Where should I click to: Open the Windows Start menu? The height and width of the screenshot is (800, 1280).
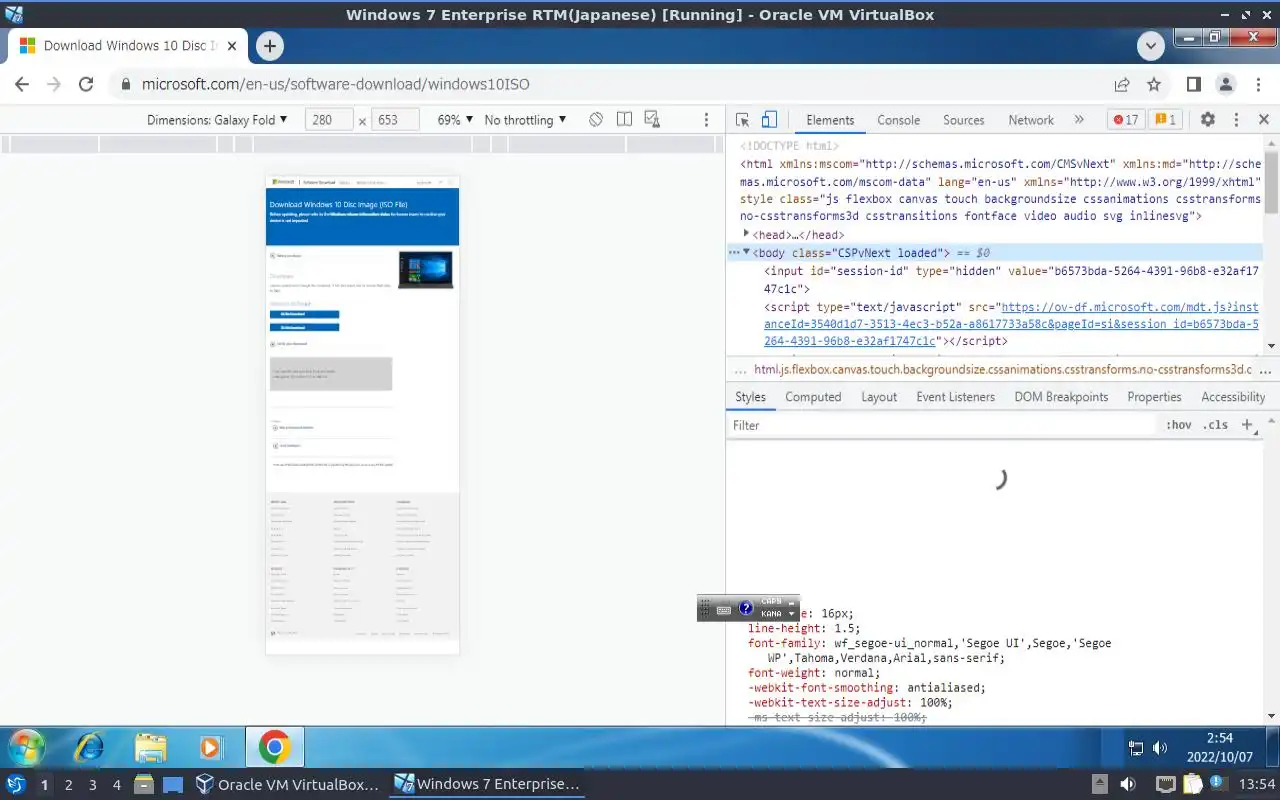point(26,747)
